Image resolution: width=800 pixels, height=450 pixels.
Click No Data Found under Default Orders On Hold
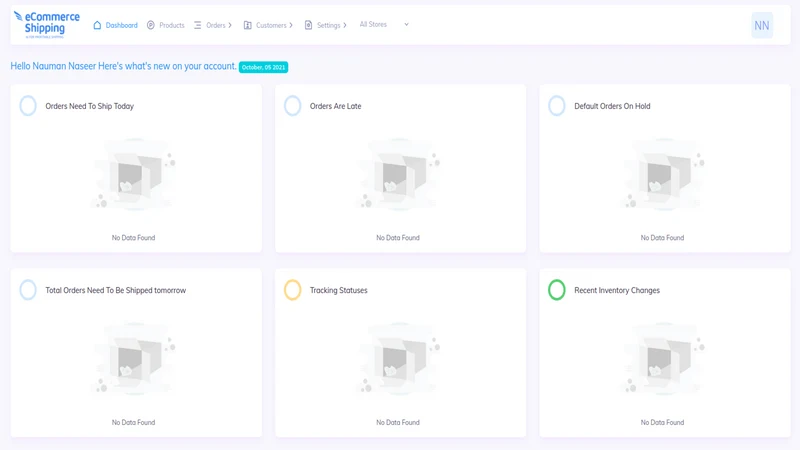click(662, 238)
